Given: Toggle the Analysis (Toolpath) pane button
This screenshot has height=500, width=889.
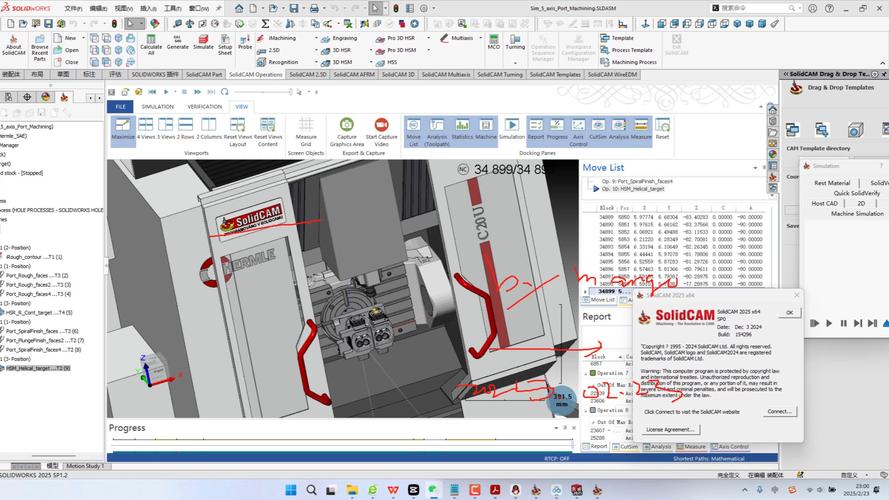Looking at the screenshot, I should pos(437,132).
